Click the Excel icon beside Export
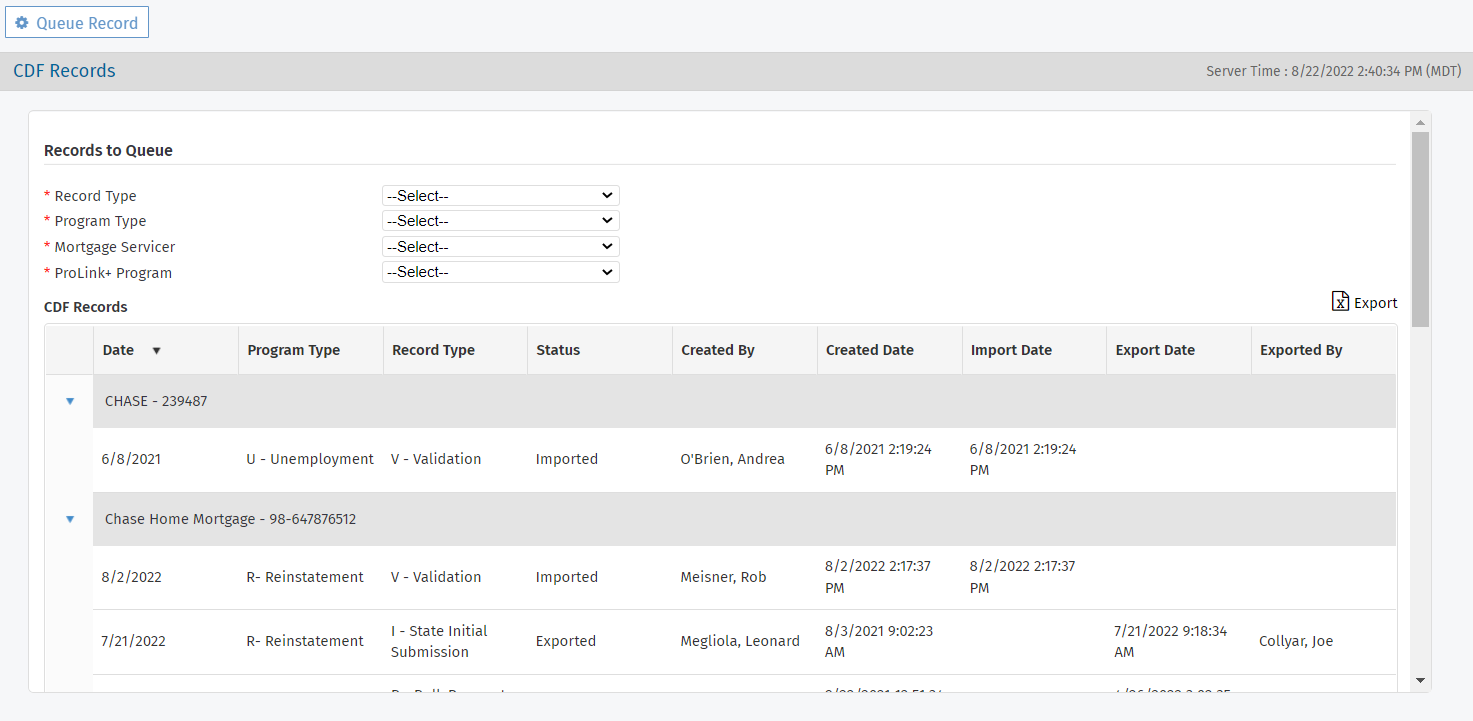Viewport: 1473px width, 721px height. tap(1339, 301)
